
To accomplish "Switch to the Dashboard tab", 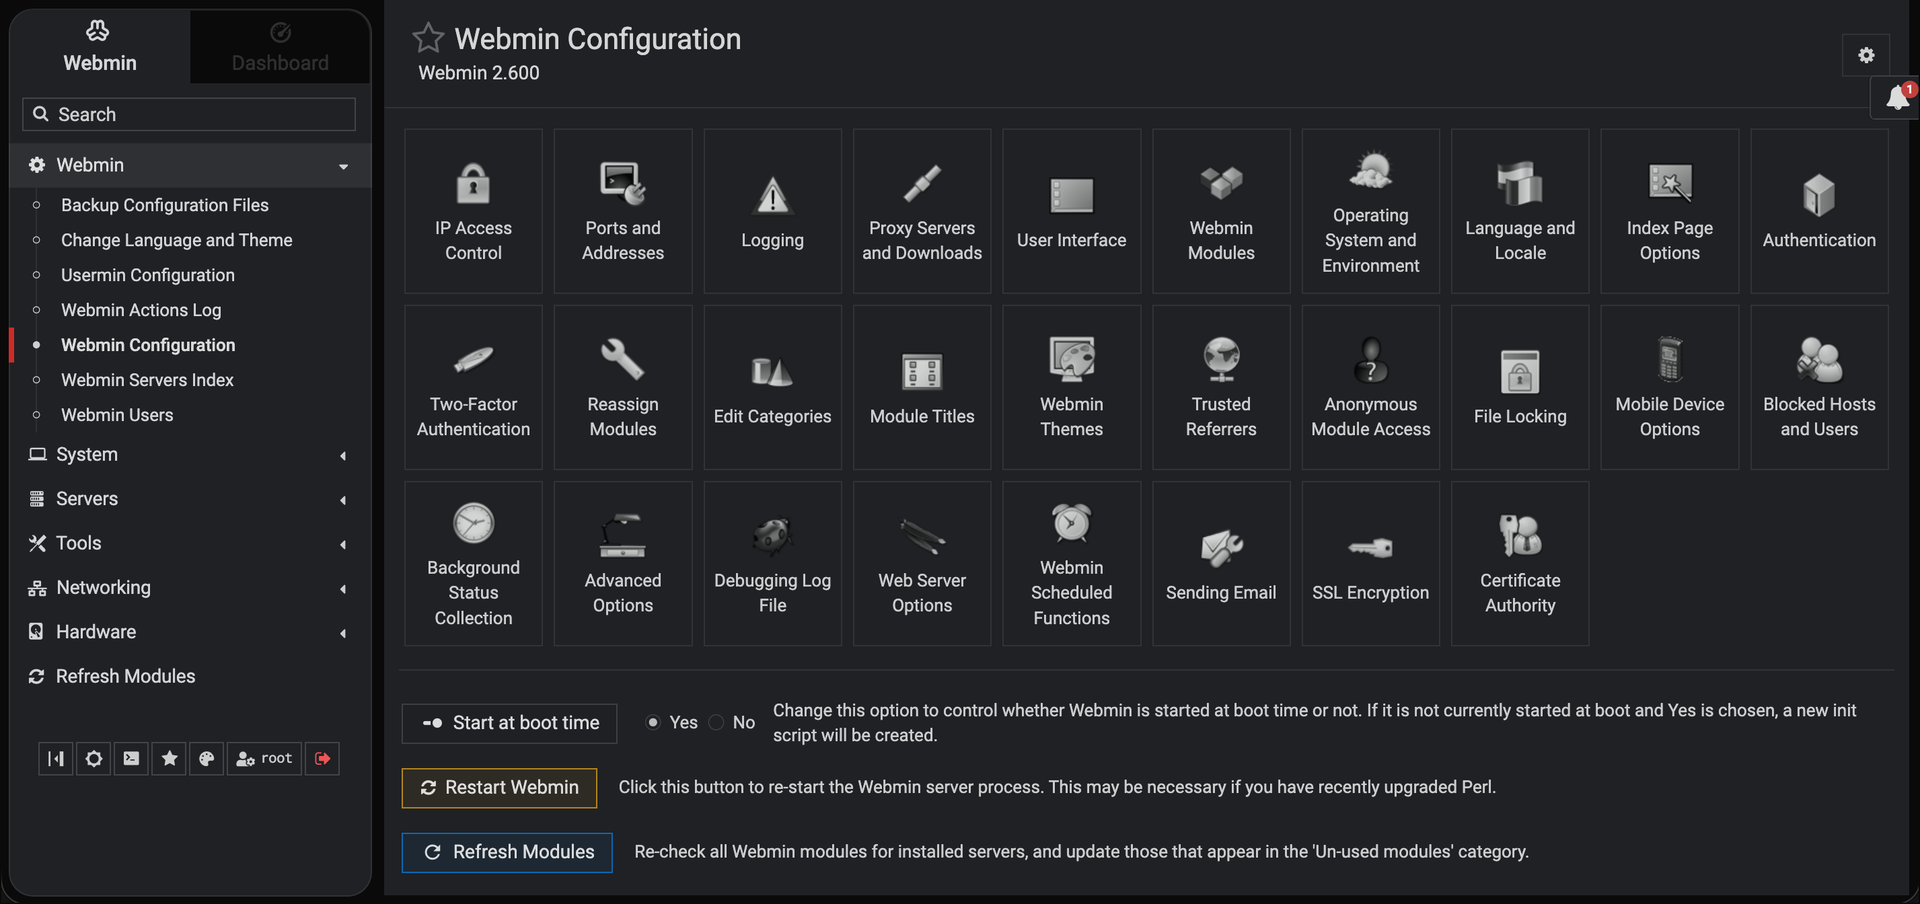I will [x=280, y=47].
